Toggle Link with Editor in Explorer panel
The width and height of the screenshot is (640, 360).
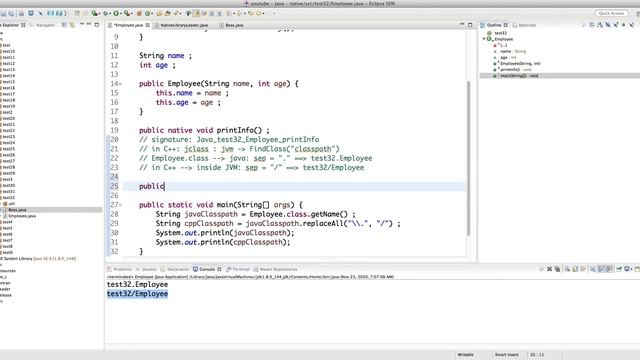(72, 25)
